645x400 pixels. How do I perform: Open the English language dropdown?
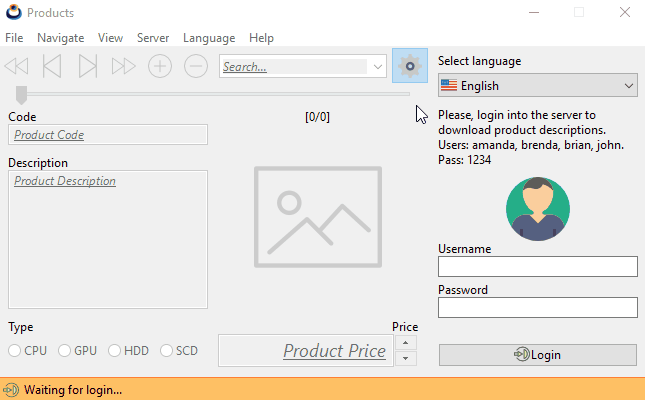[537, 86]
